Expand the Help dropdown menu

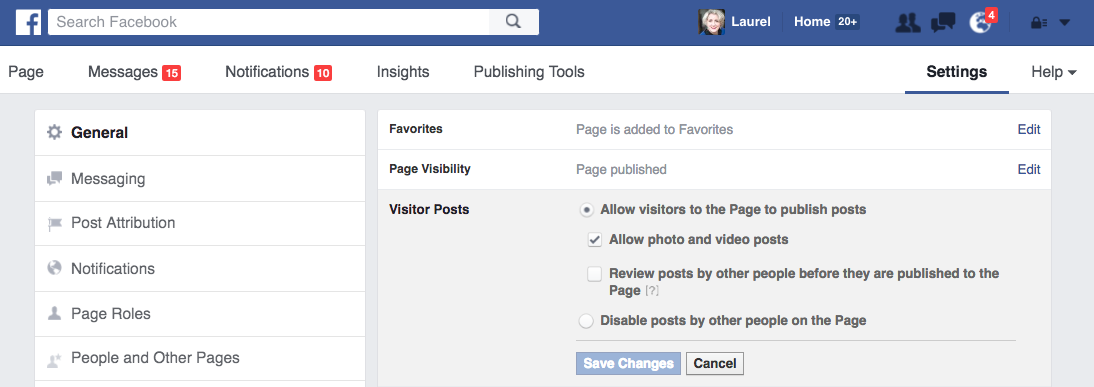(x=1054, y=72)
